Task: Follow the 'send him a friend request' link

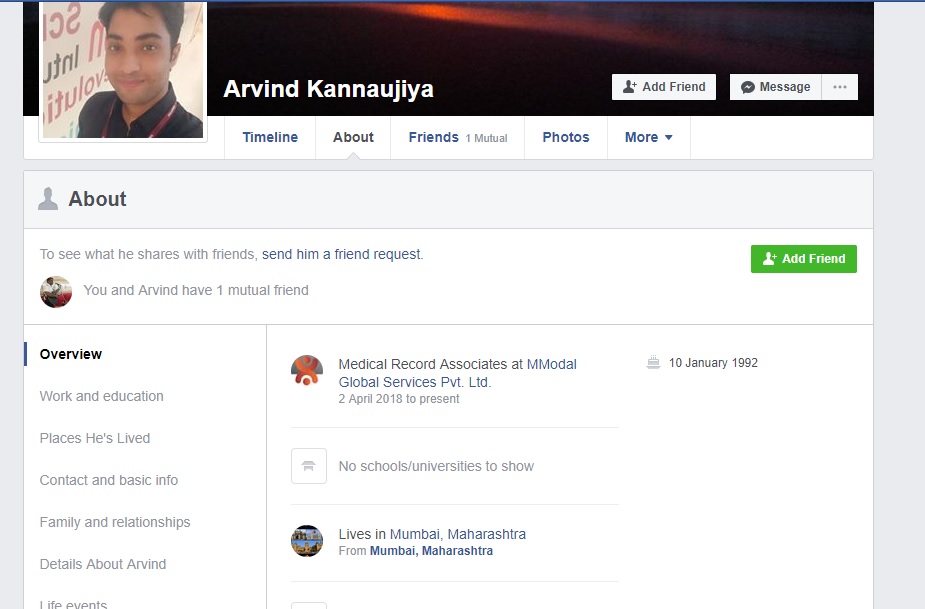Action: [x=342, y=254]
